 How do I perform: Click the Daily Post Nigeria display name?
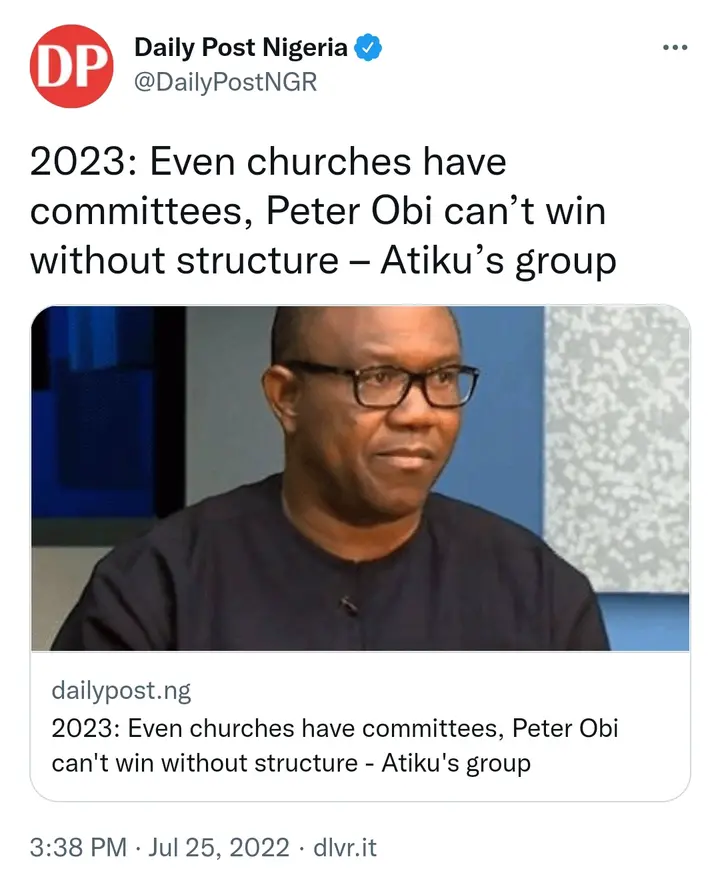pos(240,47)
